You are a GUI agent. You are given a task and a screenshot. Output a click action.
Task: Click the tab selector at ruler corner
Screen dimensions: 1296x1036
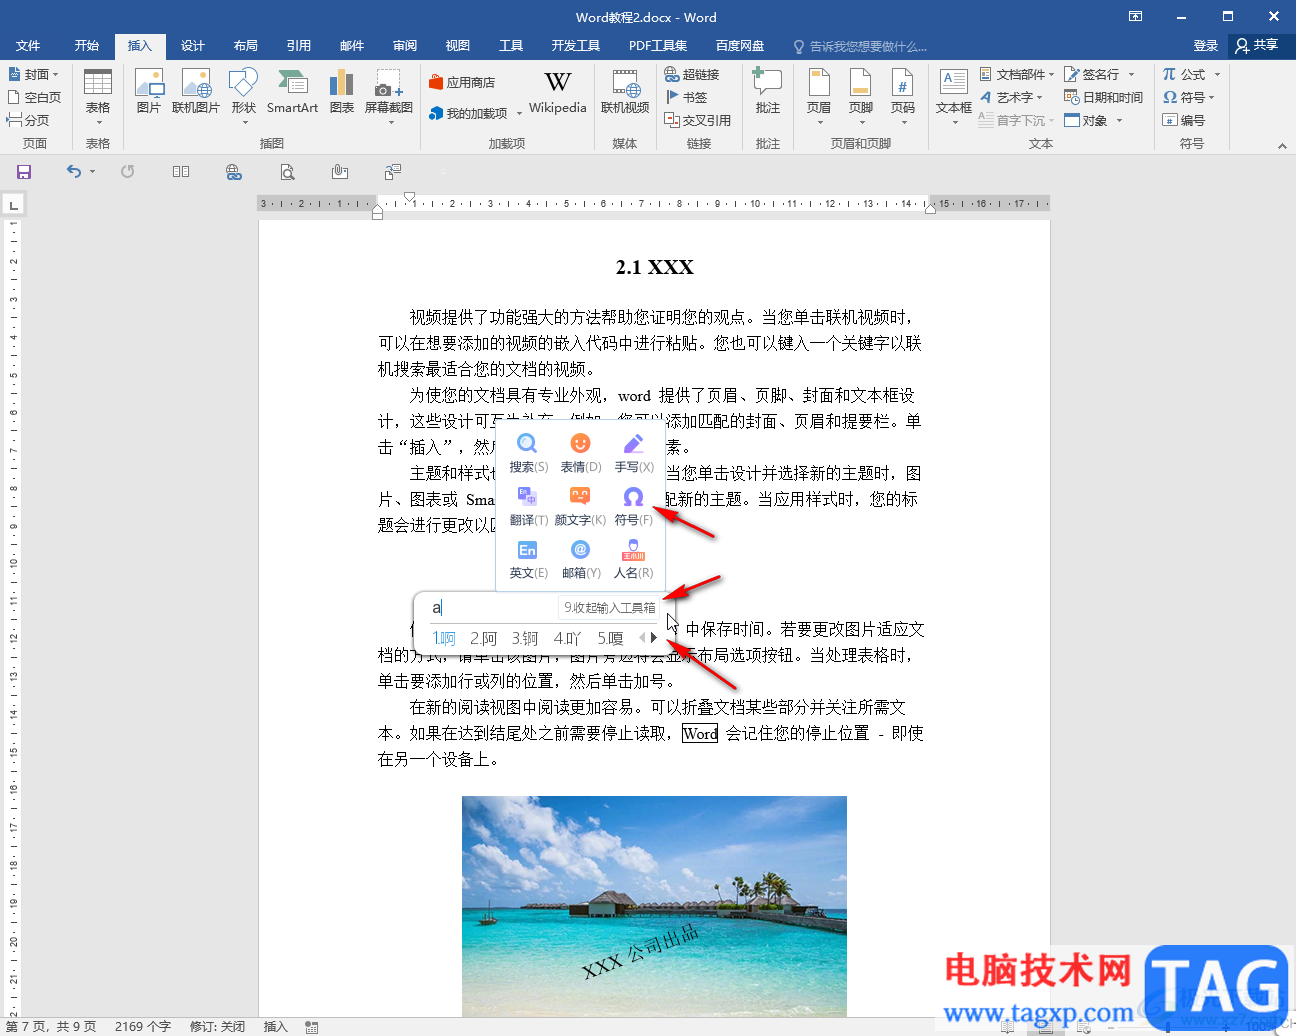[13, 205]
